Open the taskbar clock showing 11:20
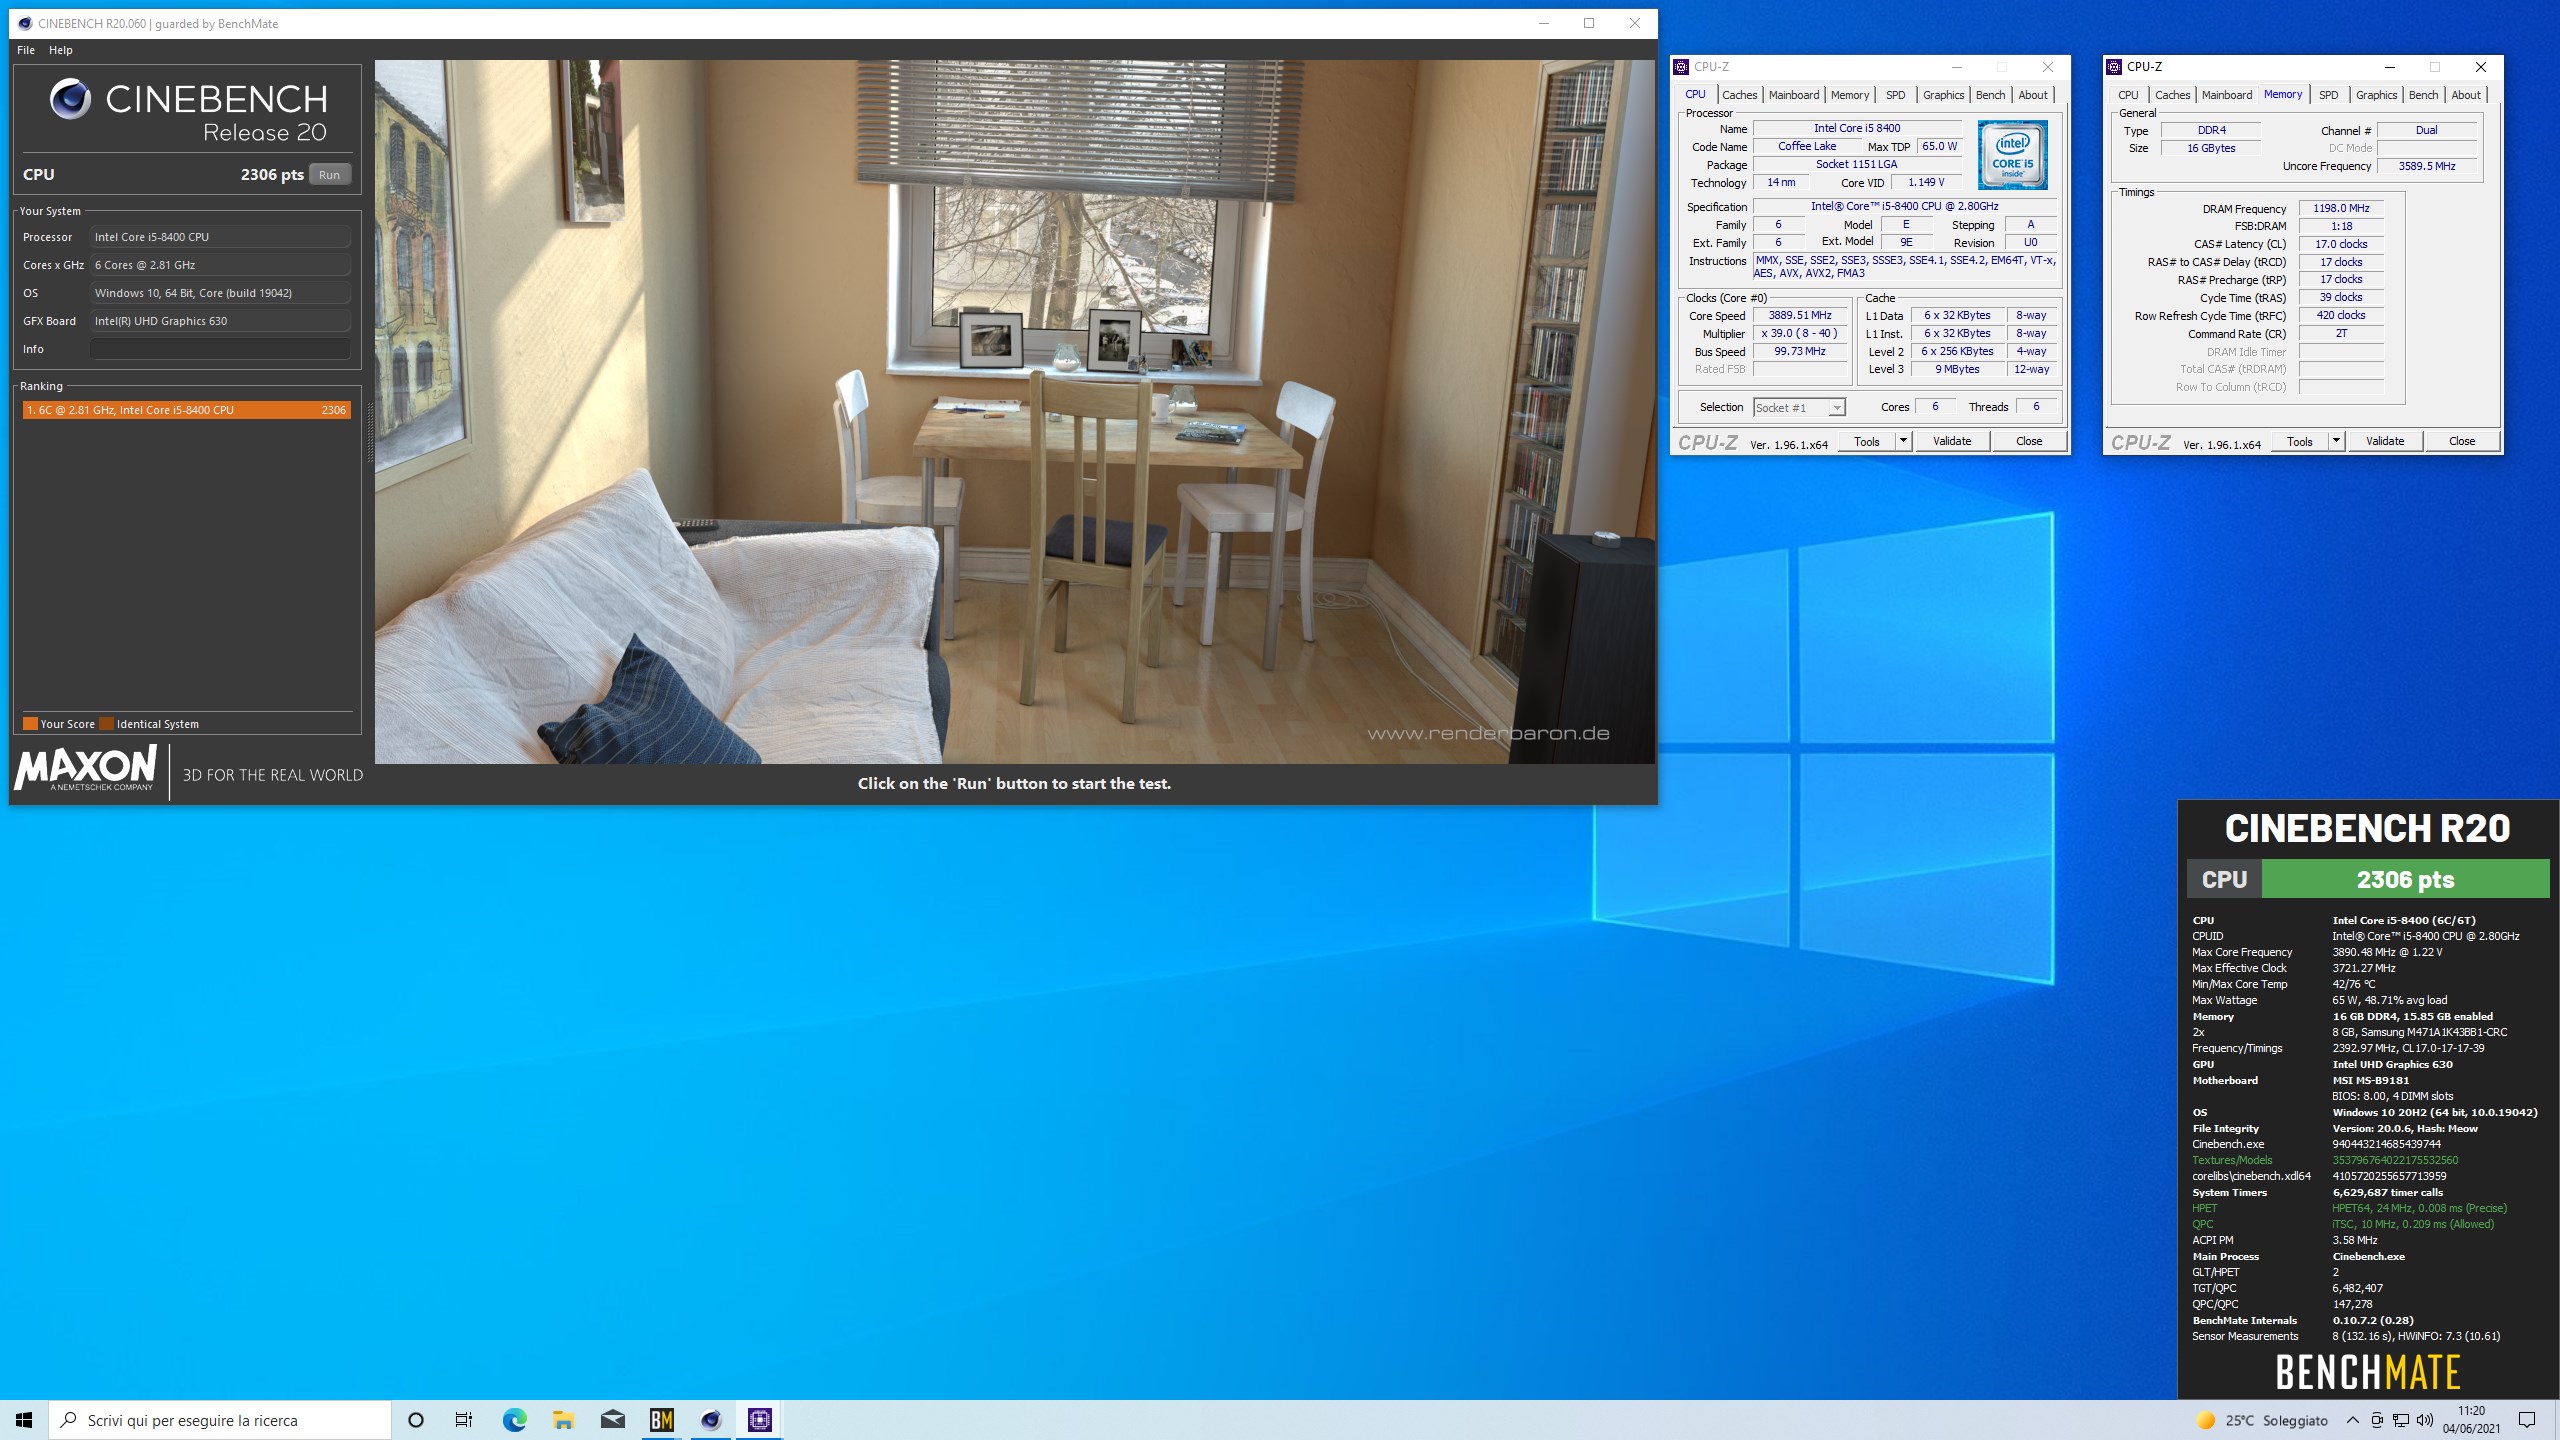 pyautogui.click(x=2471, y=1420)
